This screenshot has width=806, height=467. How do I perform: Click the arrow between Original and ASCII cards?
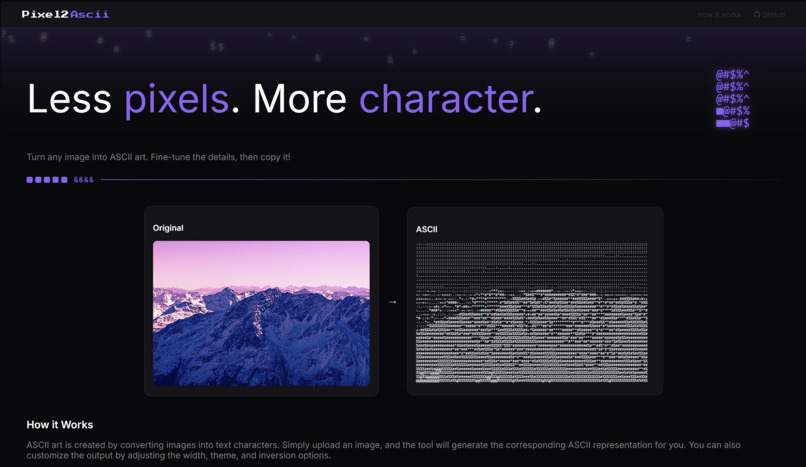click(393, 302)
